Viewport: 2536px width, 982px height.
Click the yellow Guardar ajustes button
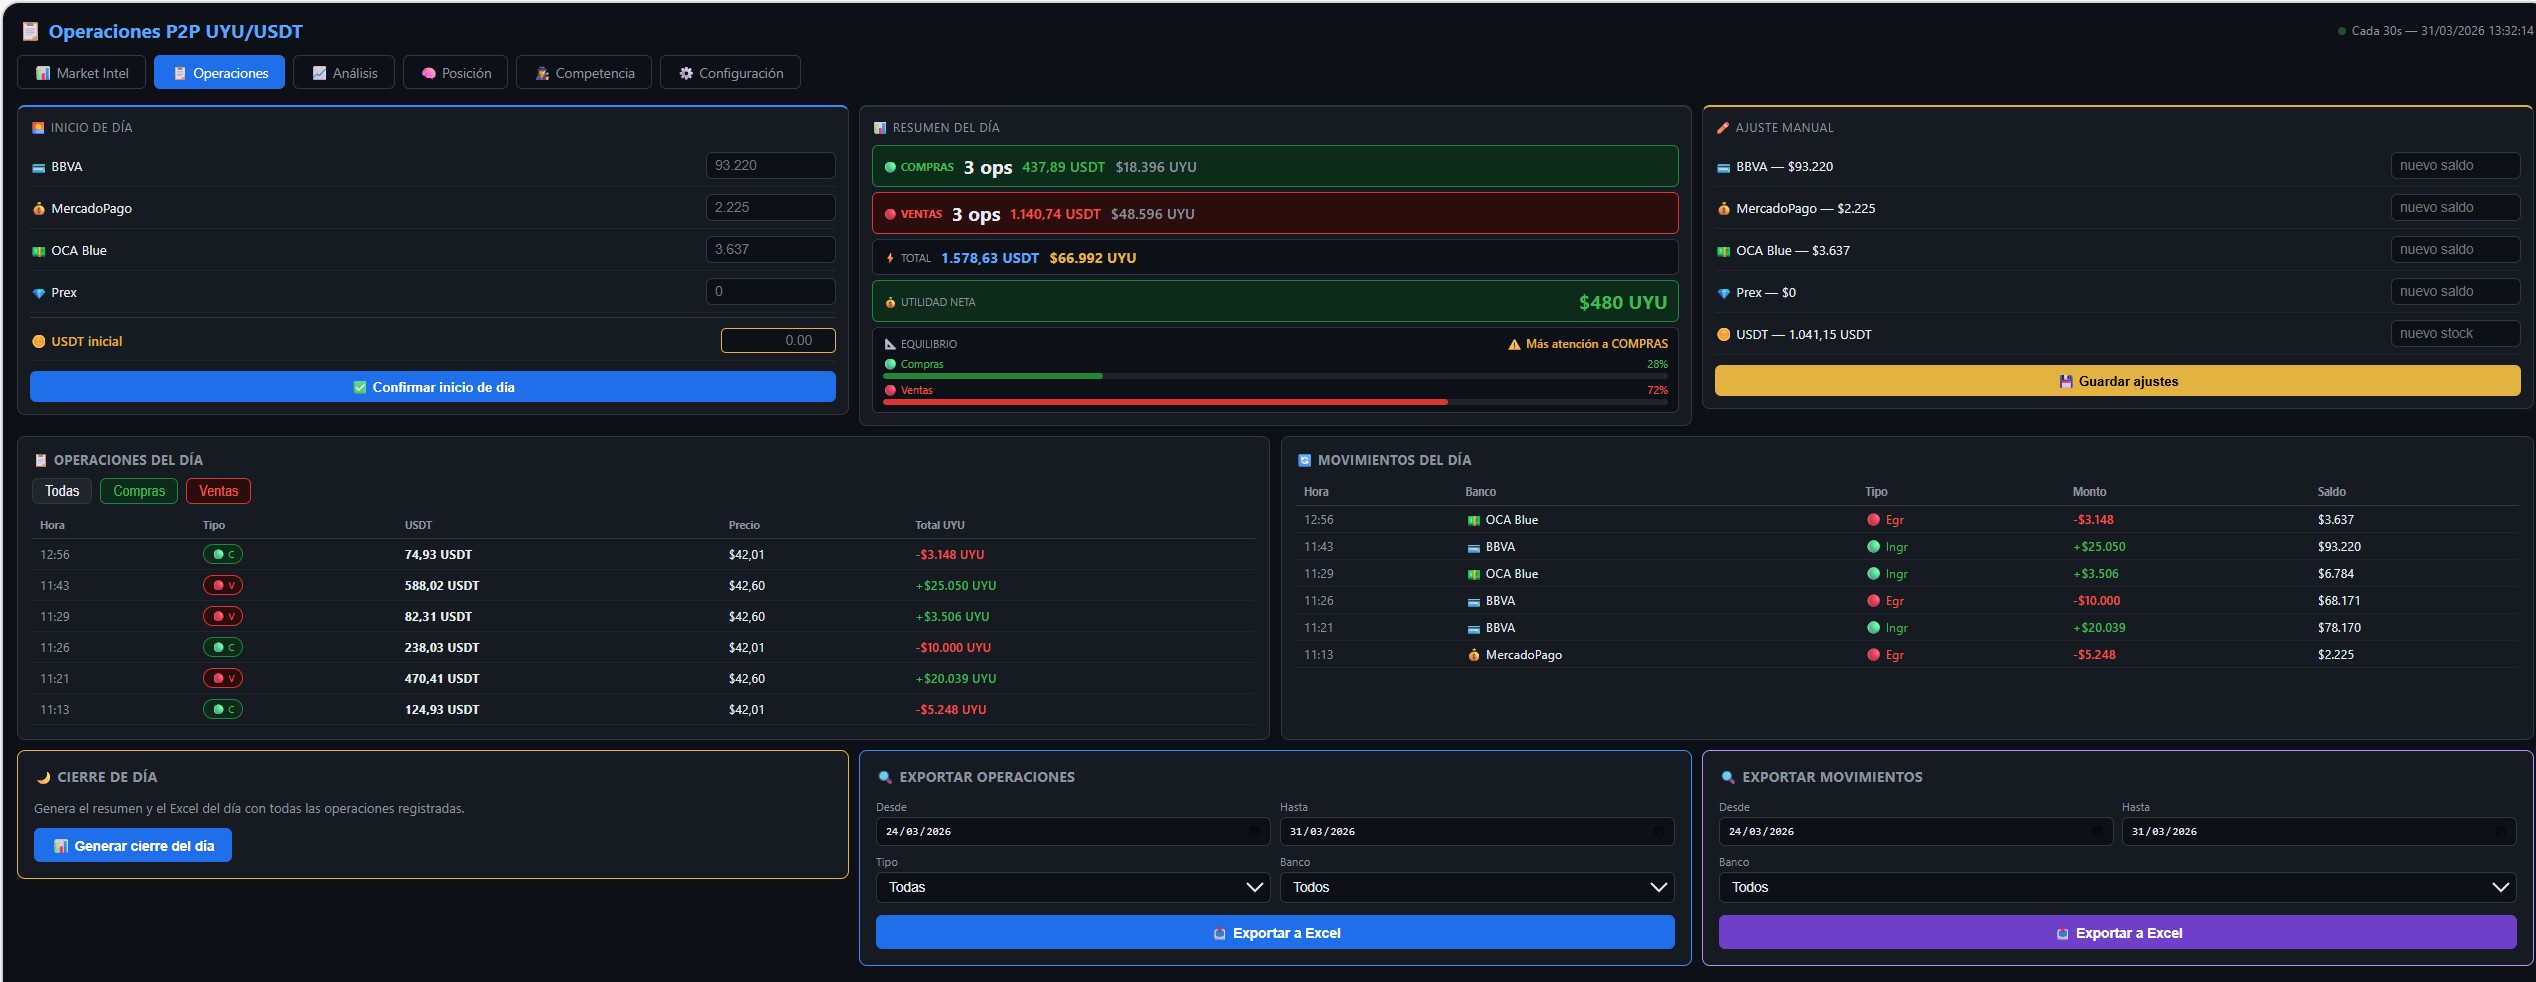click(x=2116, y=381)
